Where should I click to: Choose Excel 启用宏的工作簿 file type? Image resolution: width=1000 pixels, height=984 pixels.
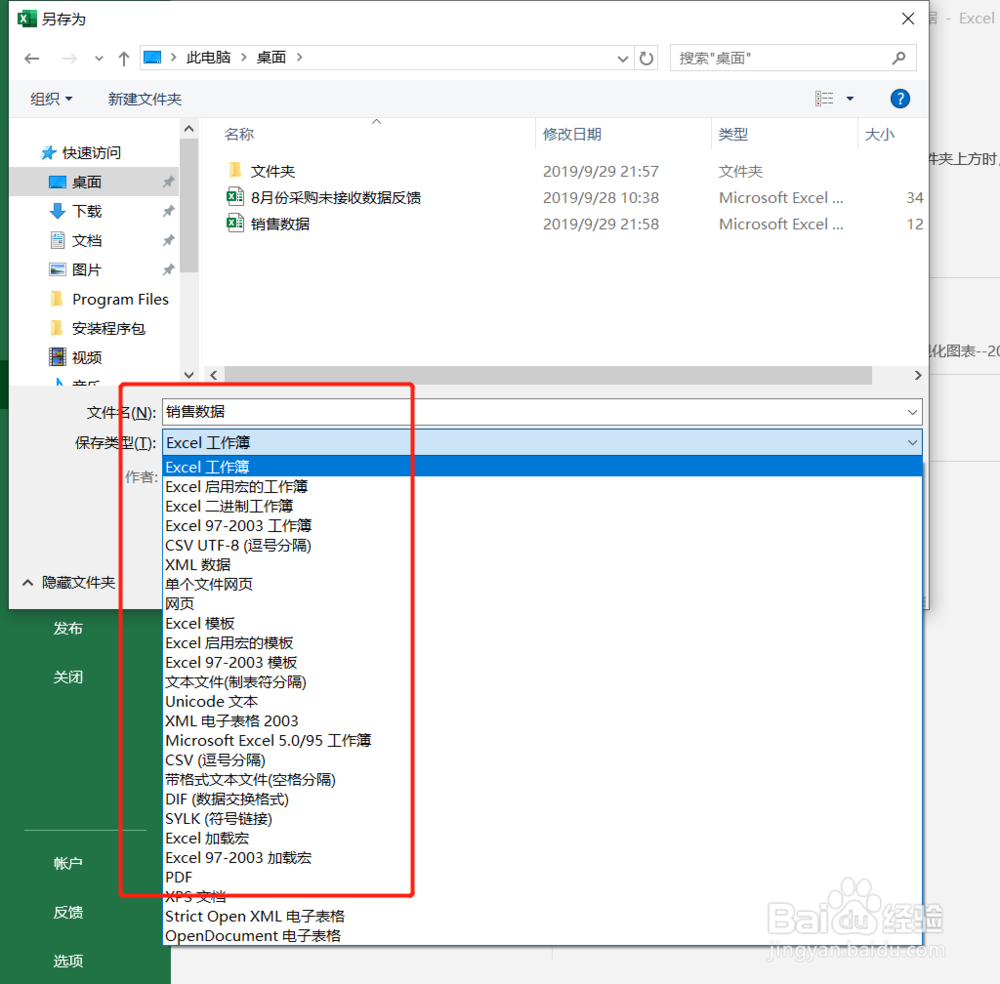coord(237,487)
